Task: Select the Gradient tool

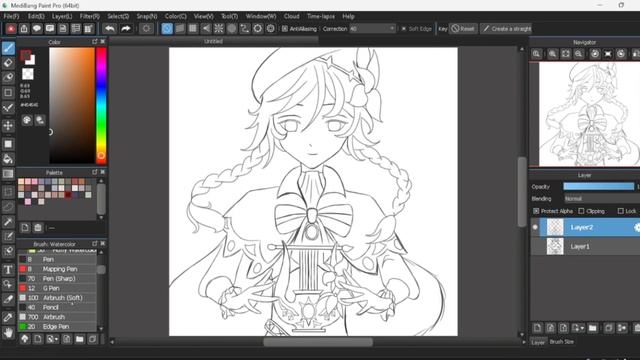Action: point(8,174)
